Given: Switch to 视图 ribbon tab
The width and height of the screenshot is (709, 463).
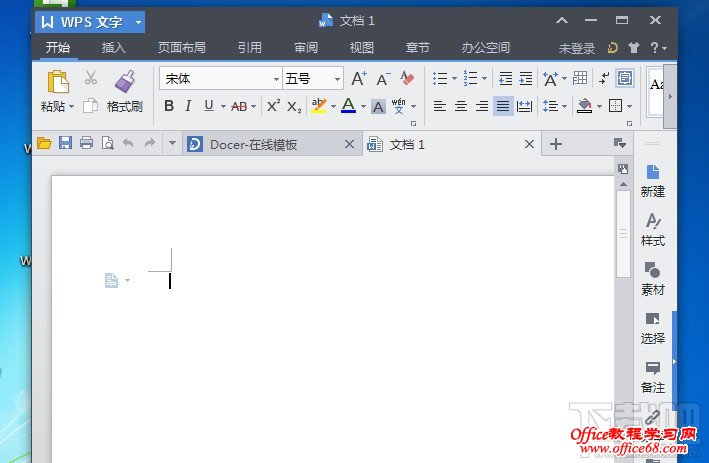Looking at the screenshot, I should pos(362,47).
